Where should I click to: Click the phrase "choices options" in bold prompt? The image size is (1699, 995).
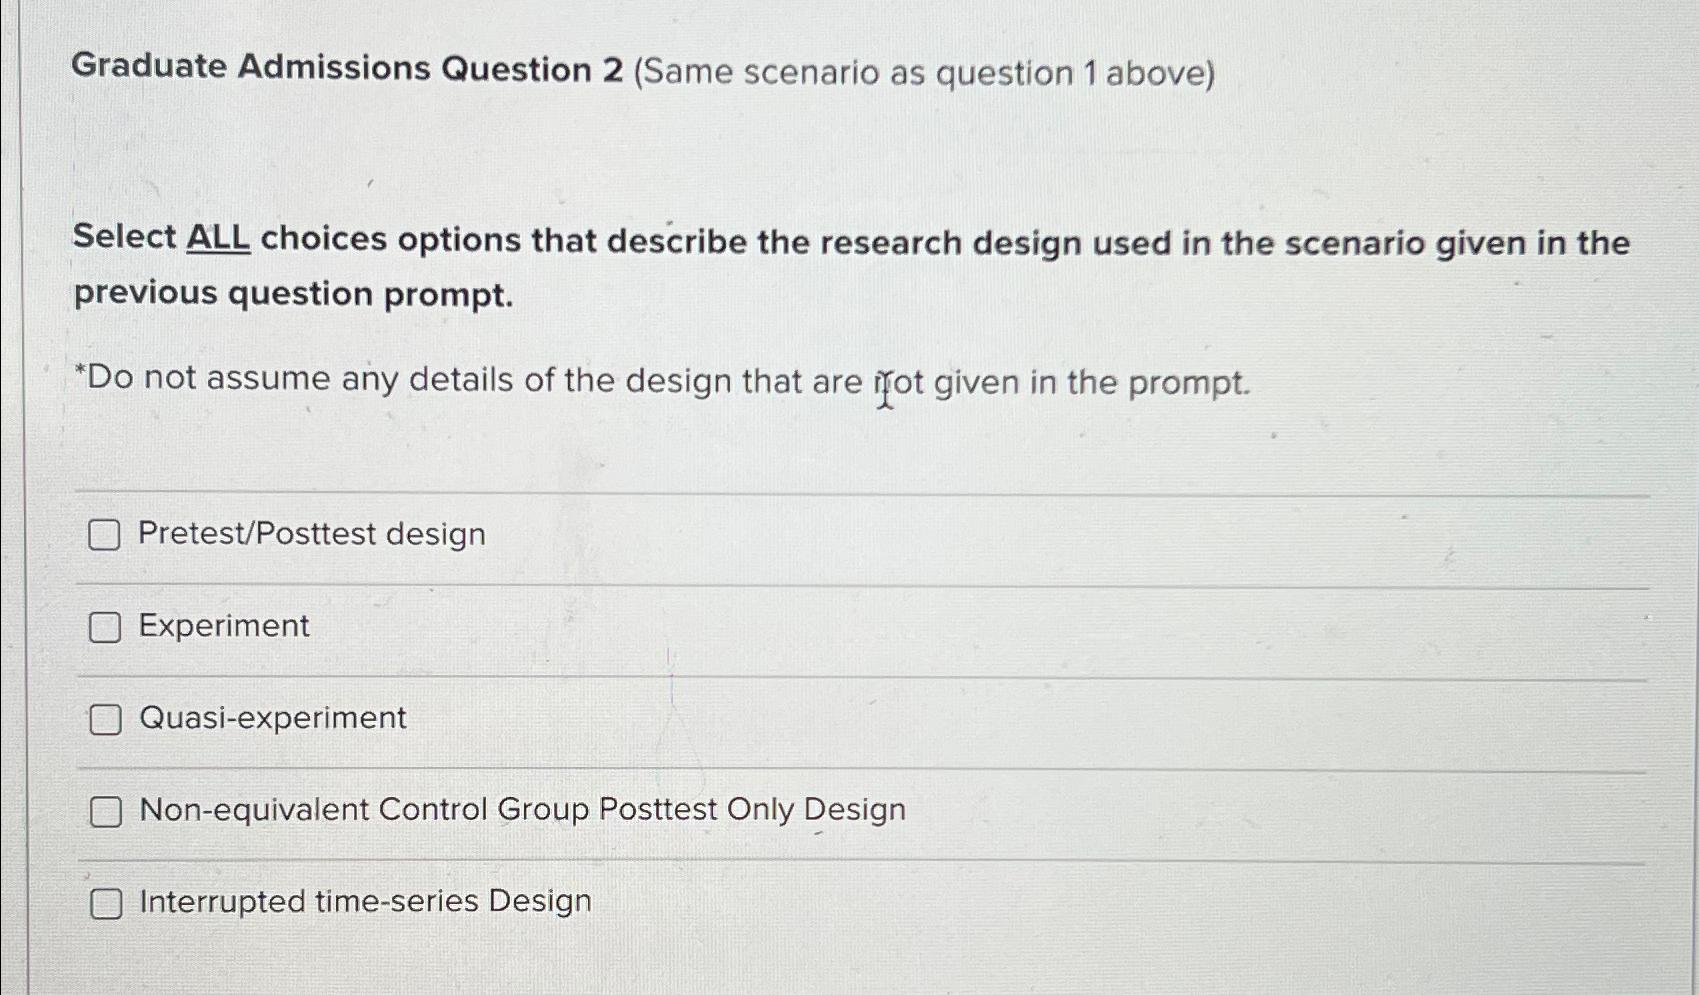coord(391,240)
